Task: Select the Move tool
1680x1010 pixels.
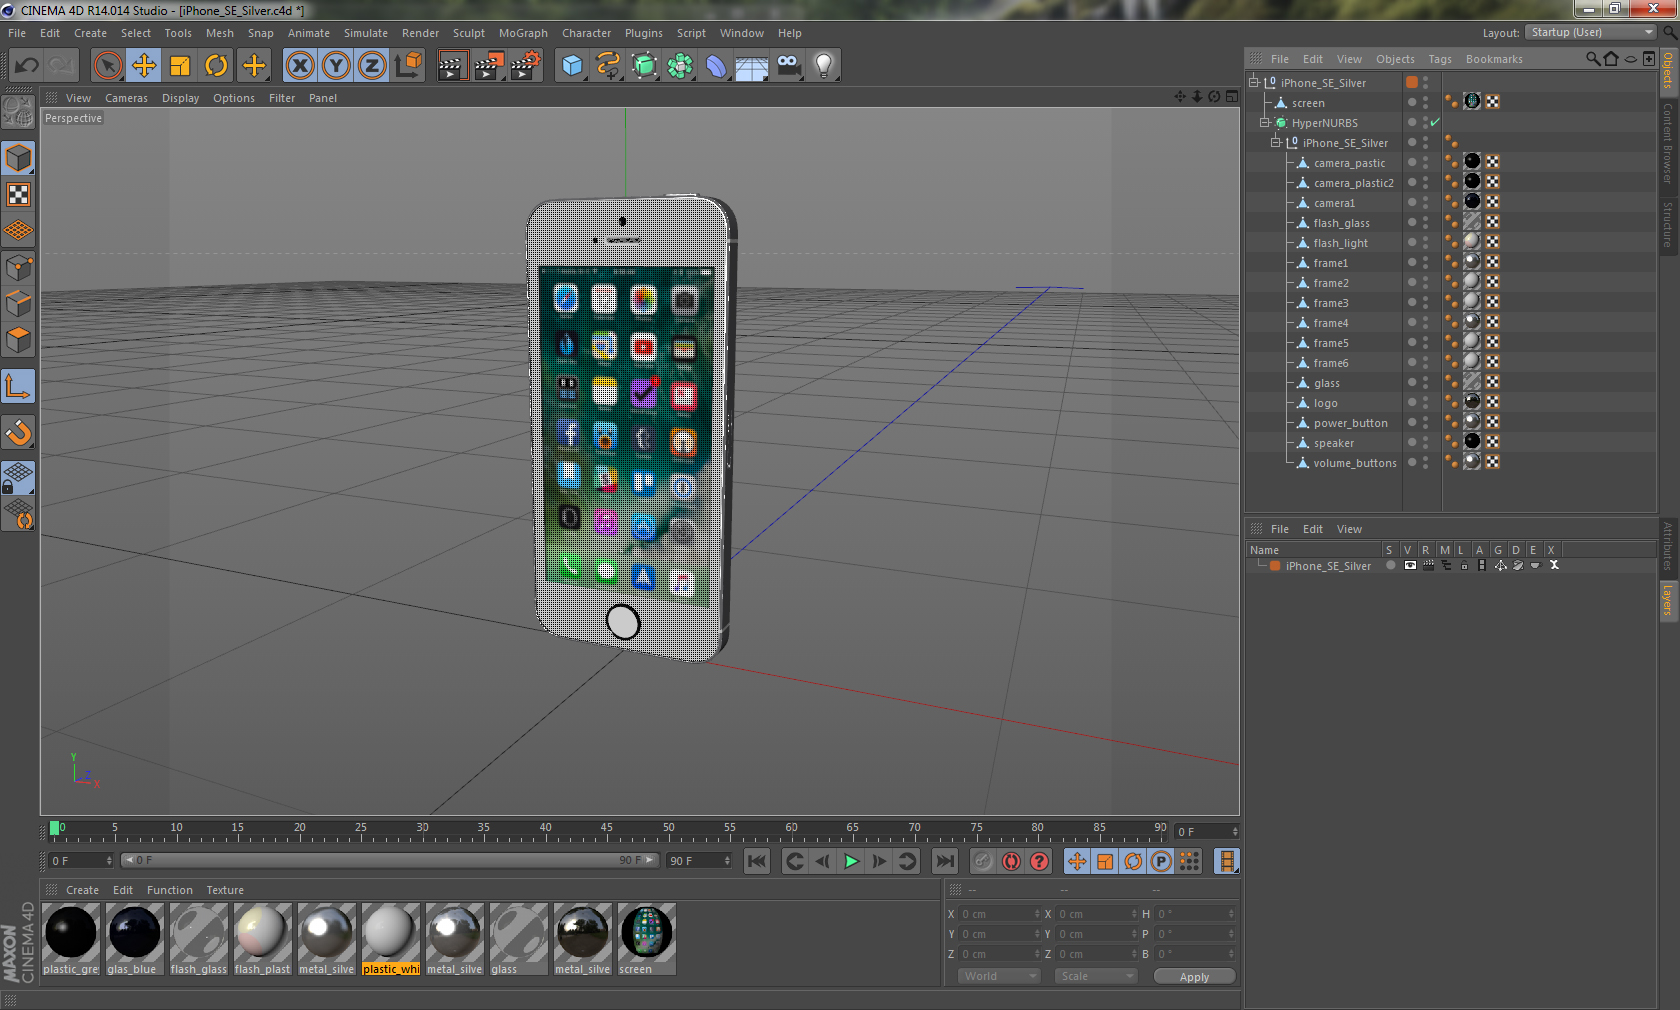Action: coord(144,66)
